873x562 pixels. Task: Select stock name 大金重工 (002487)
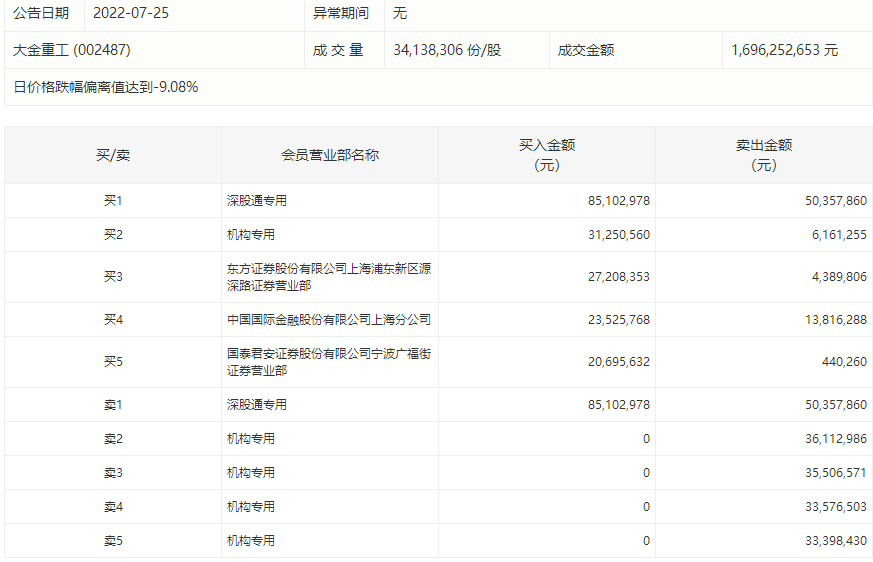(x=72, y=50)
